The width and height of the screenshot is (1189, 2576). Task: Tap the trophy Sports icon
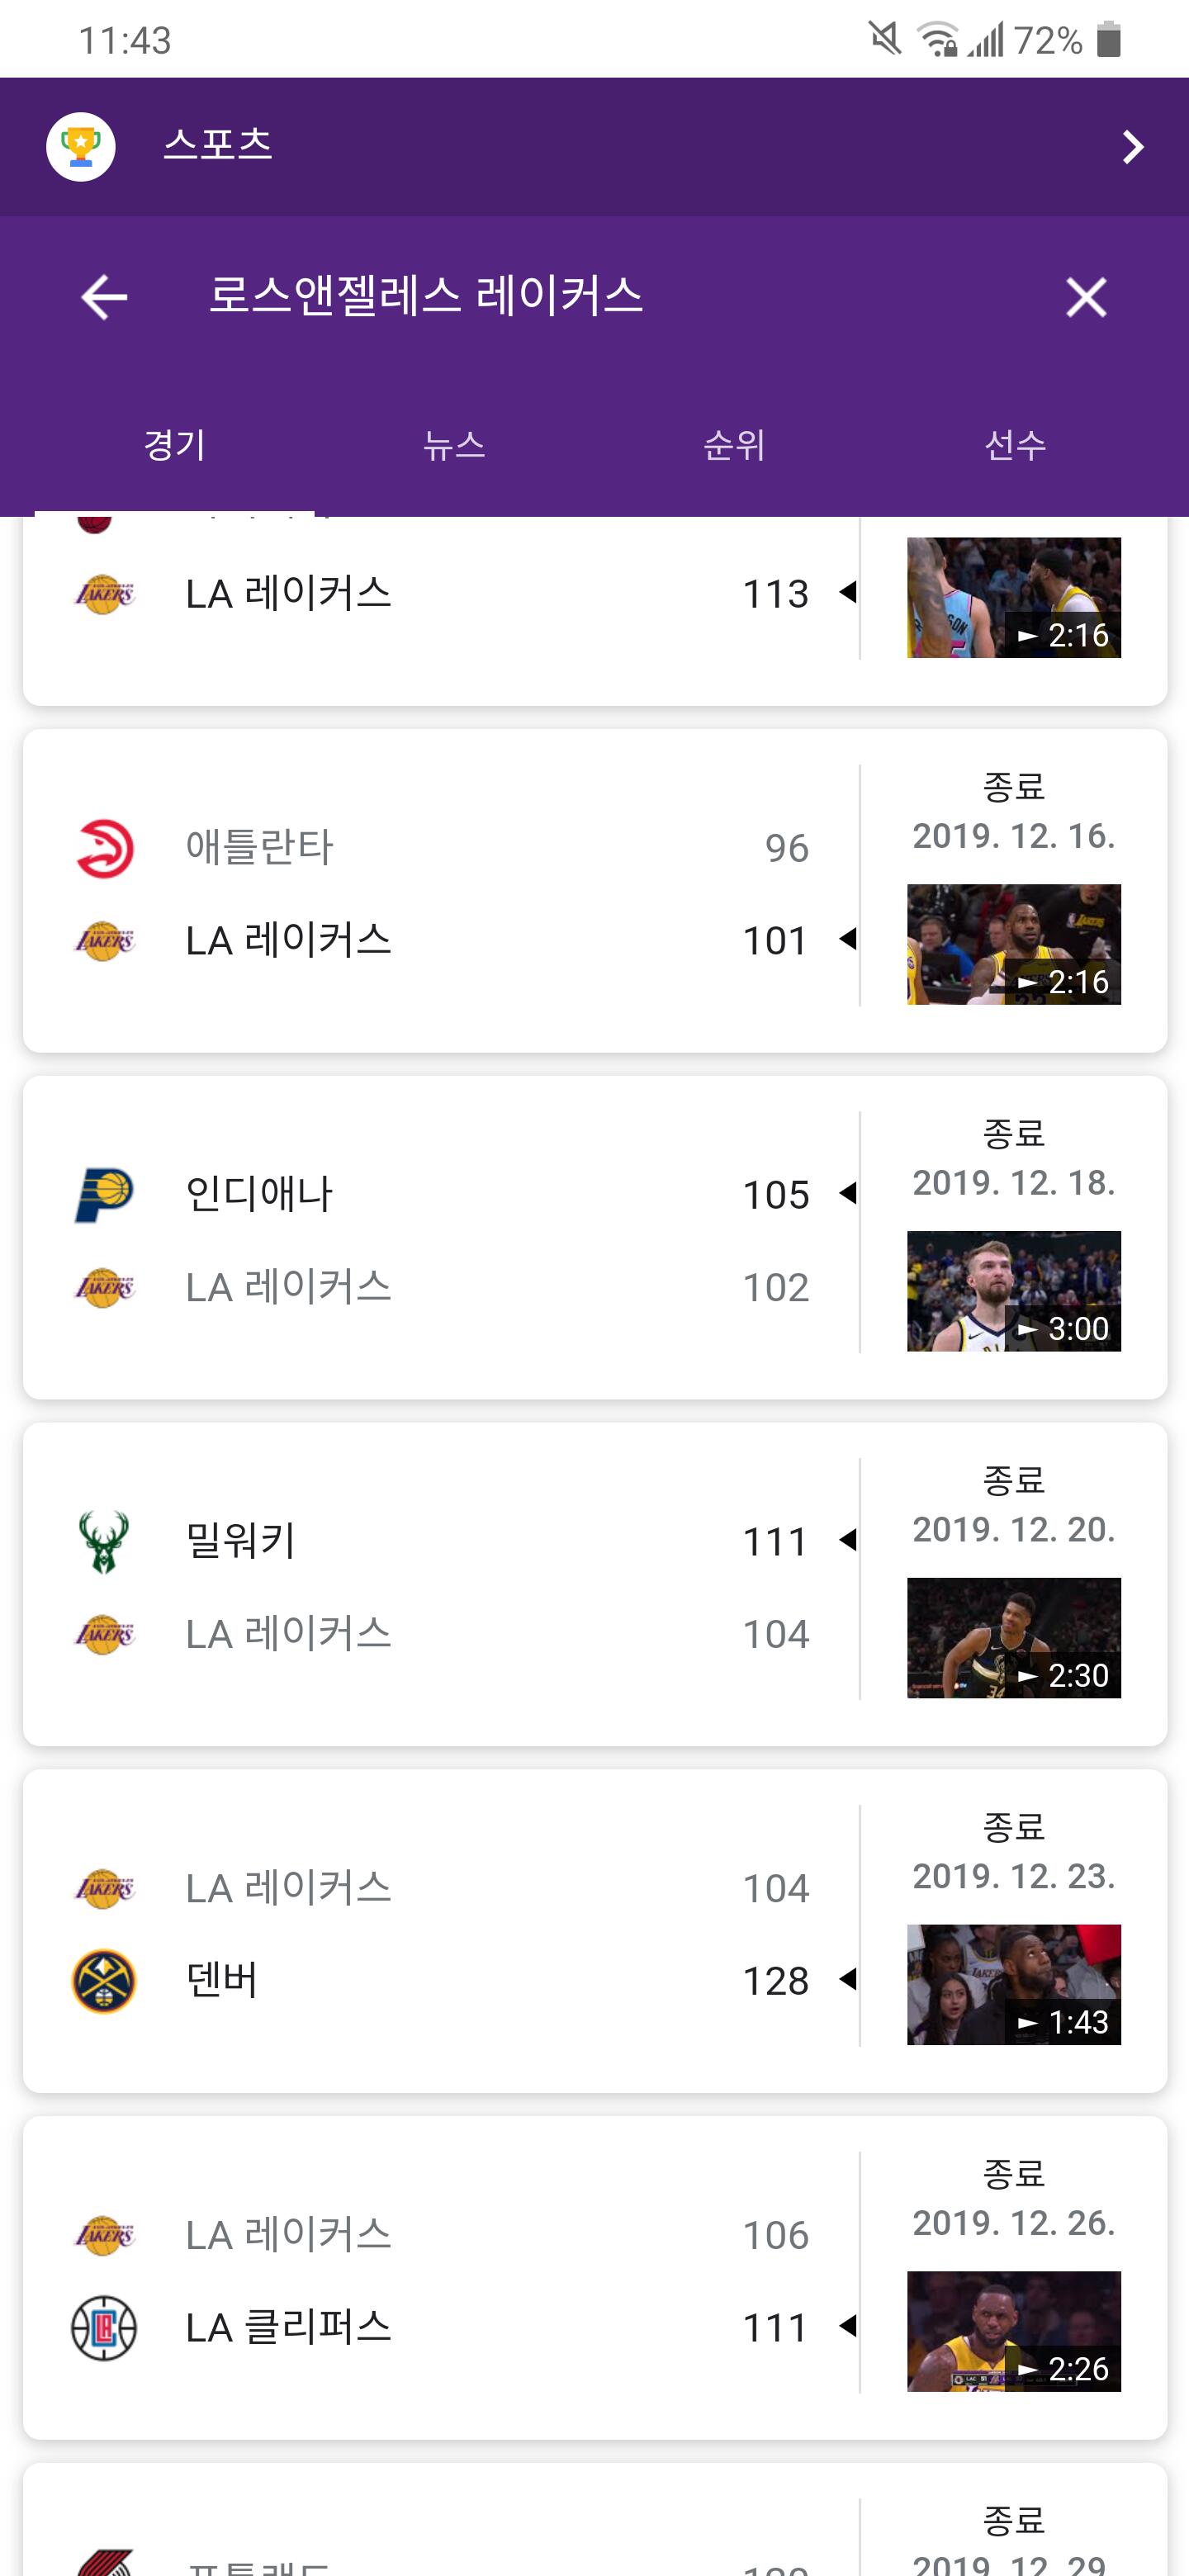point(81,147)
